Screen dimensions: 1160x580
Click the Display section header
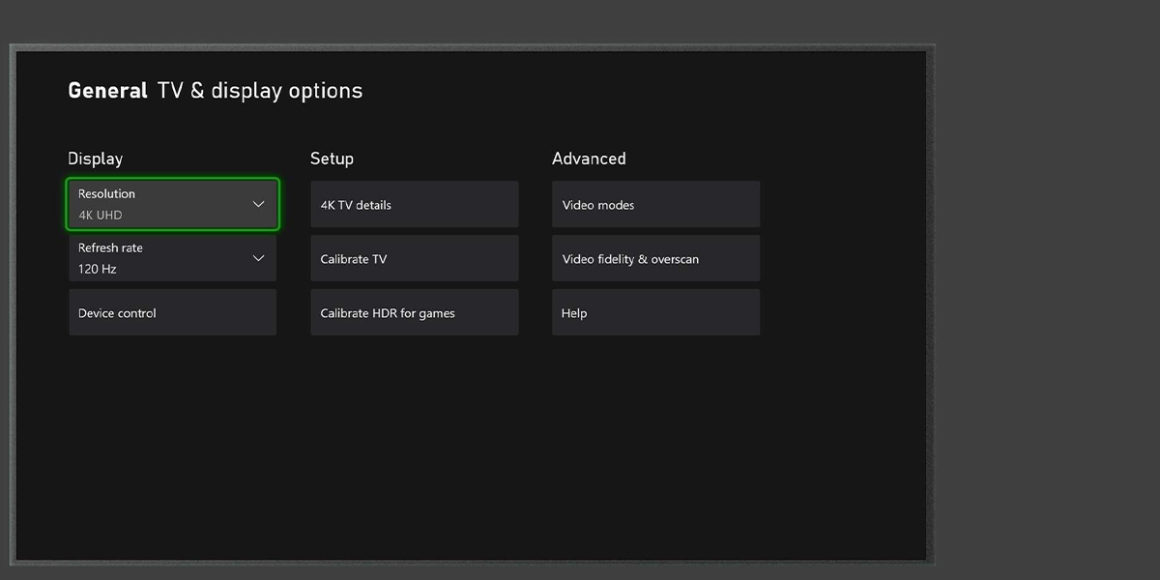95,158
